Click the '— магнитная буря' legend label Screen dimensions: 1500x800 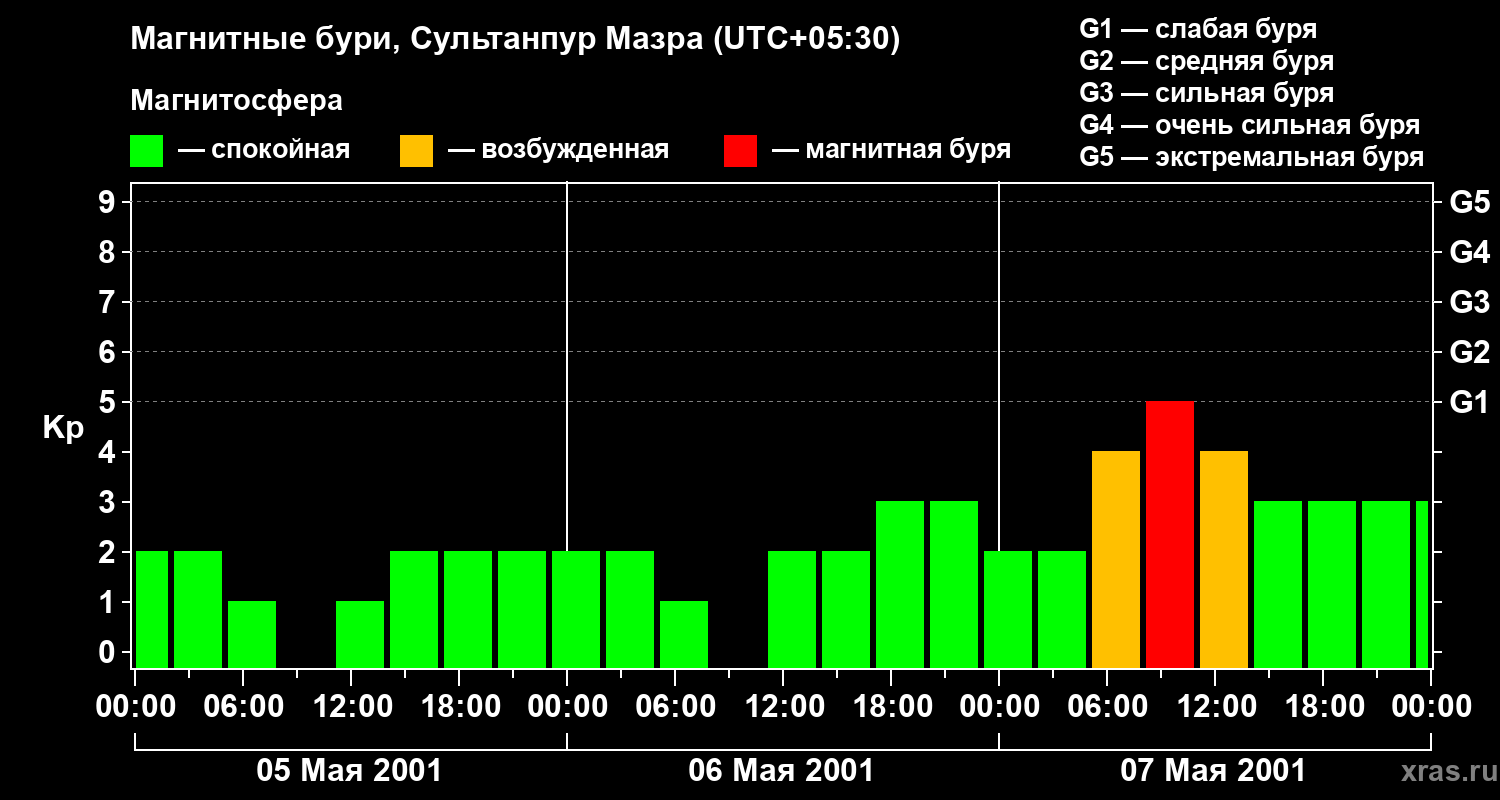point(891,151)
